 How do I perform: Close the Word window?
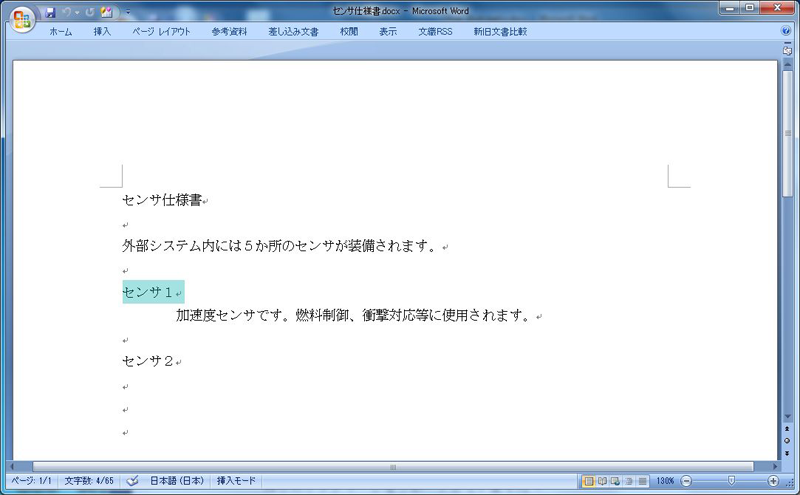tap(777, 8)
